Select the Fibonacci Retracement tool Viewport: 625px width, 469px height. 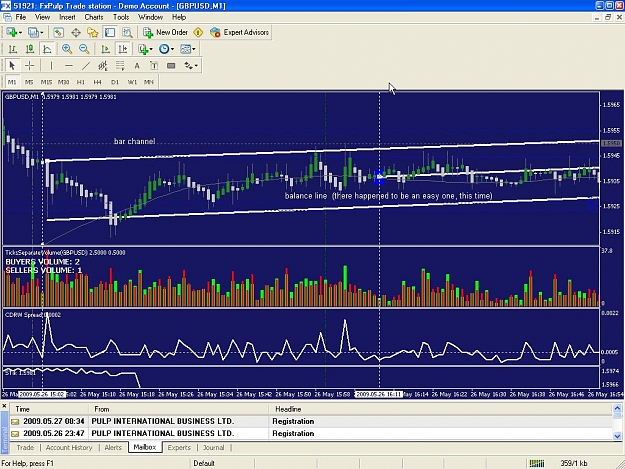120,66
